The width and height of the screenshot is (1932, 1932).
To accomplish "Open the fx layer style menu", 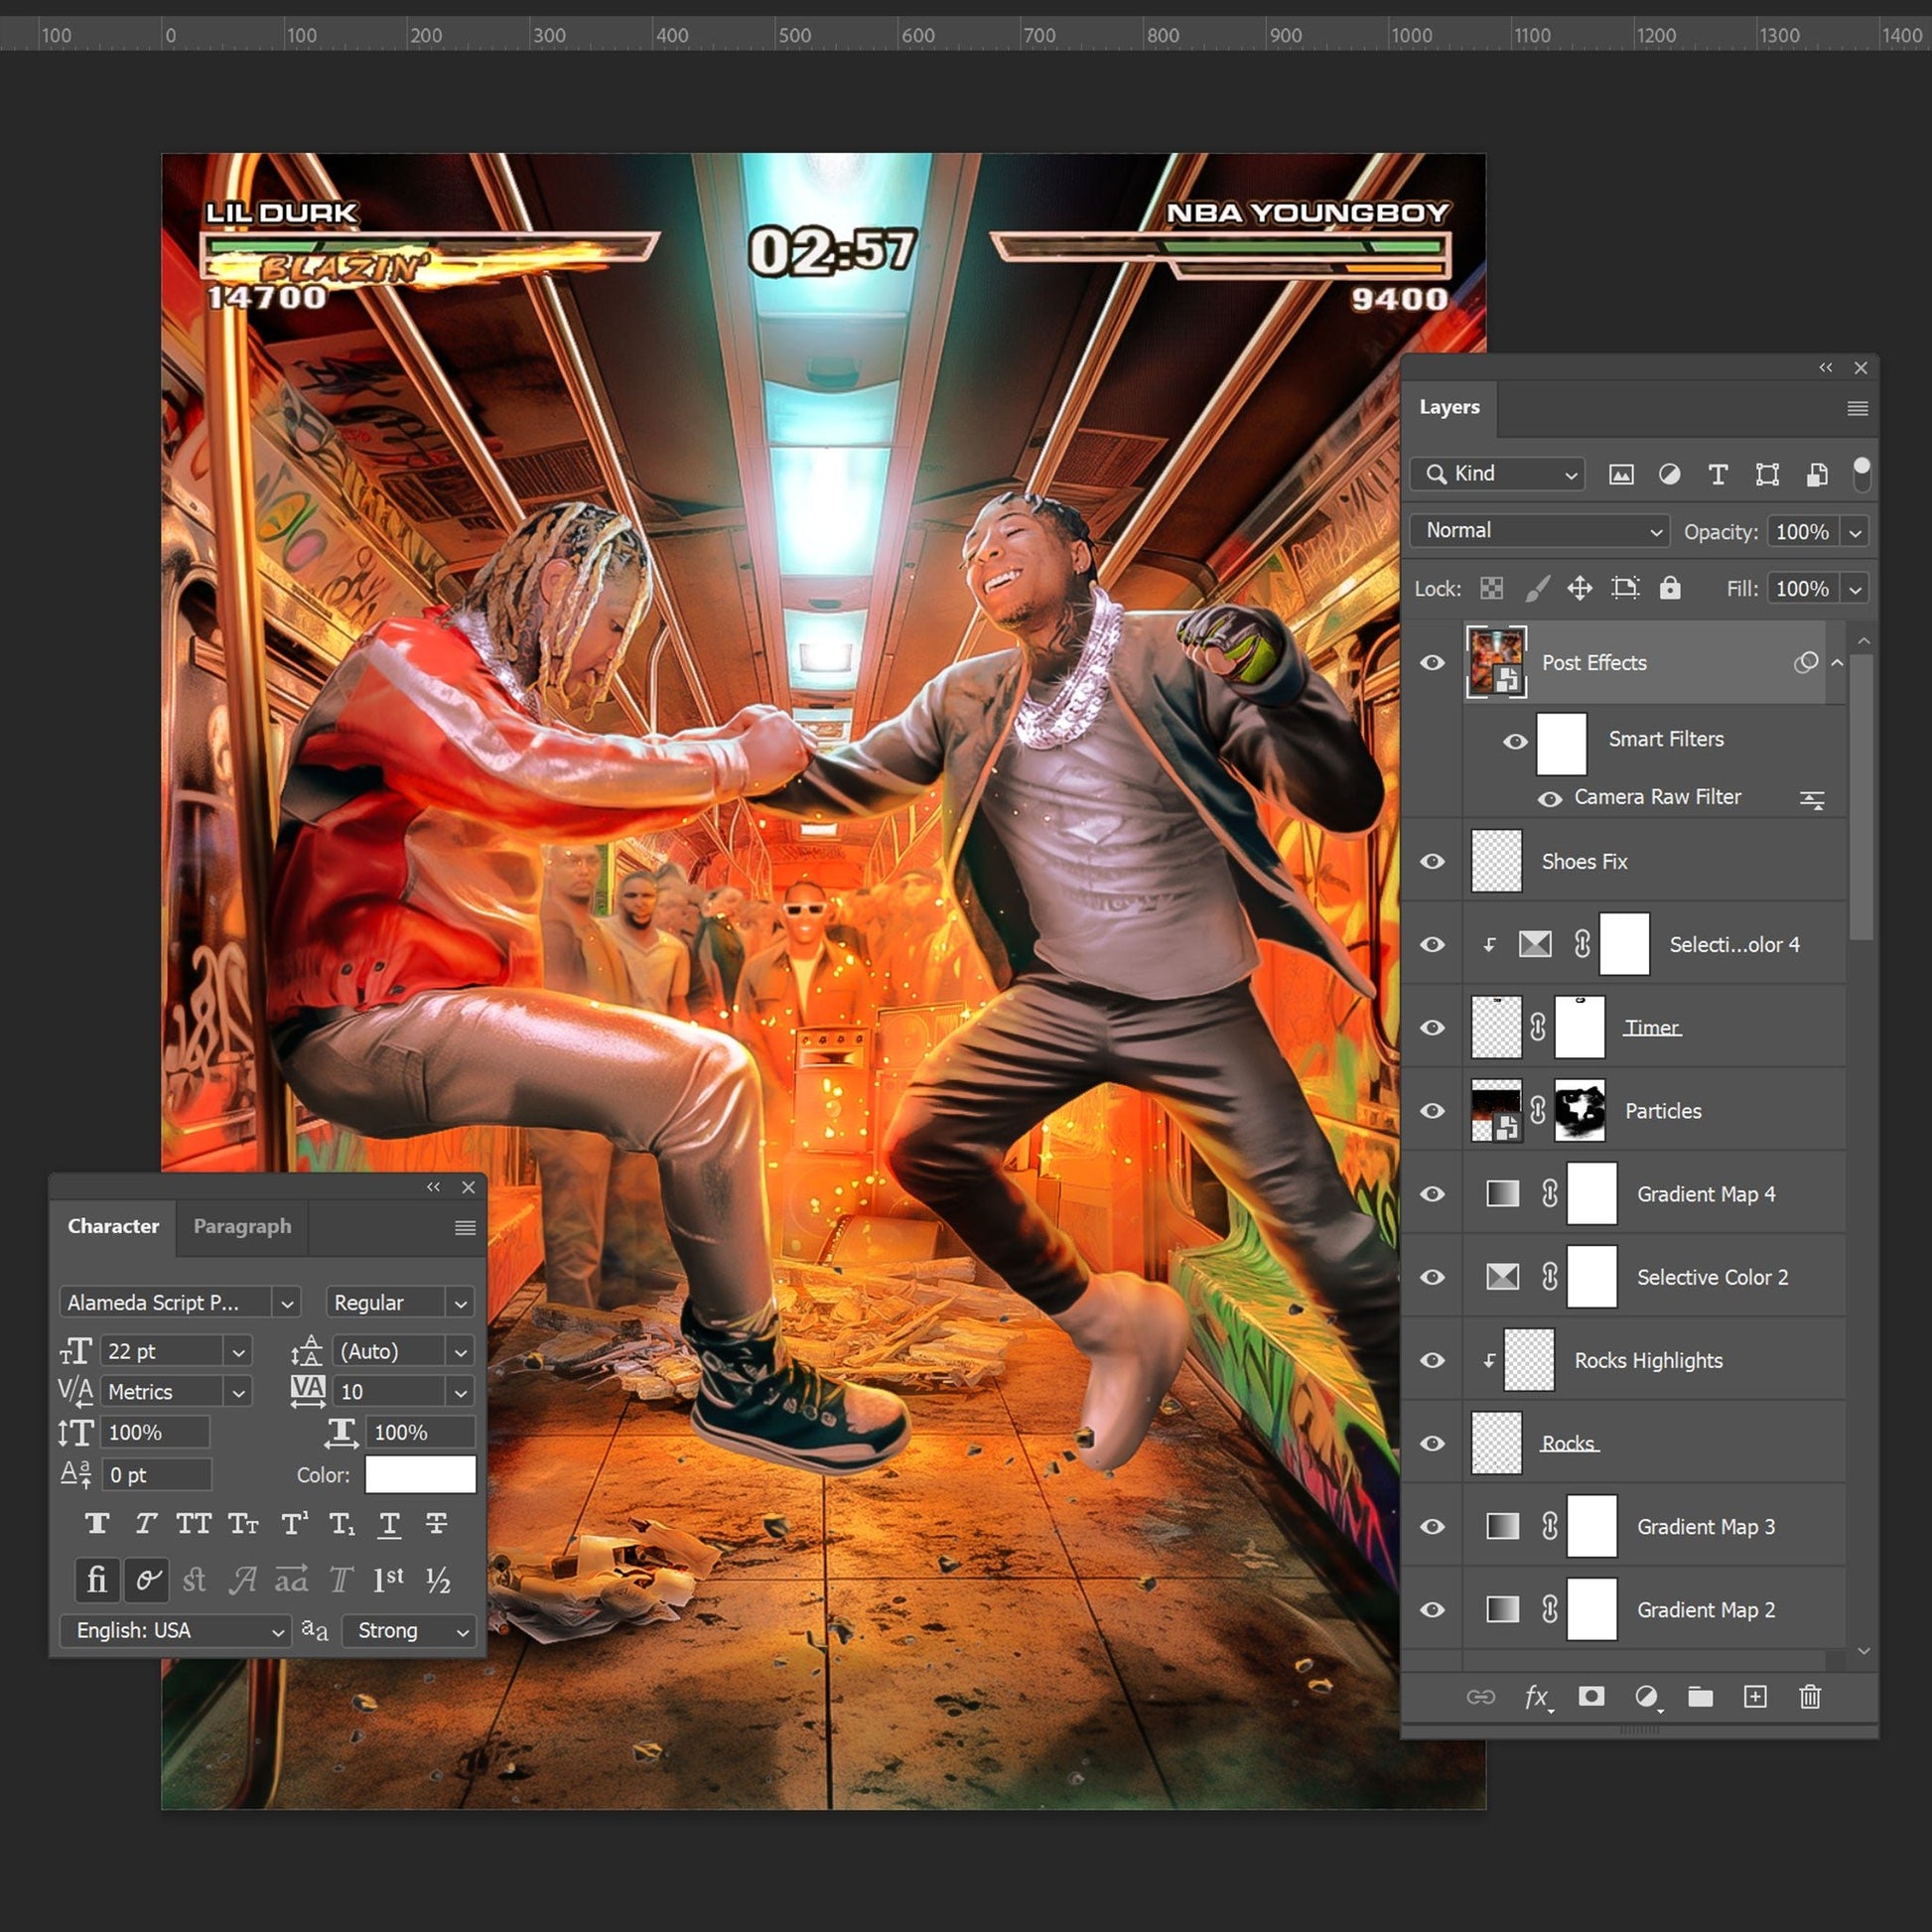I will tap(1537, 1696).
